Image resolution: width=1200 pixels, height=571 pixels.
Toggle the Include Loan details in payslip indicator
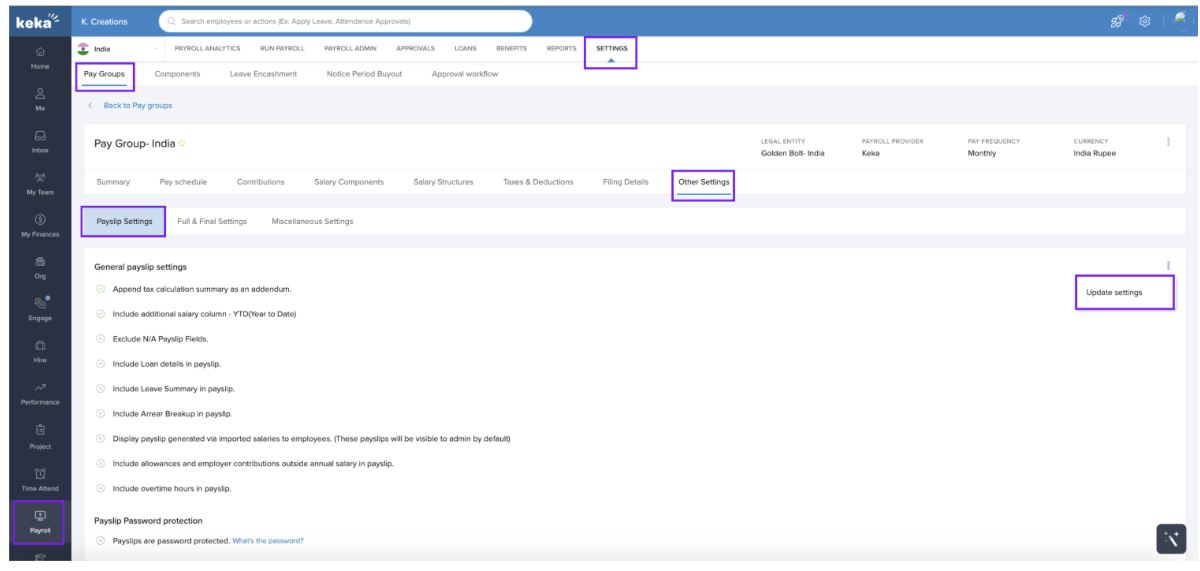(x=101, y=364)
